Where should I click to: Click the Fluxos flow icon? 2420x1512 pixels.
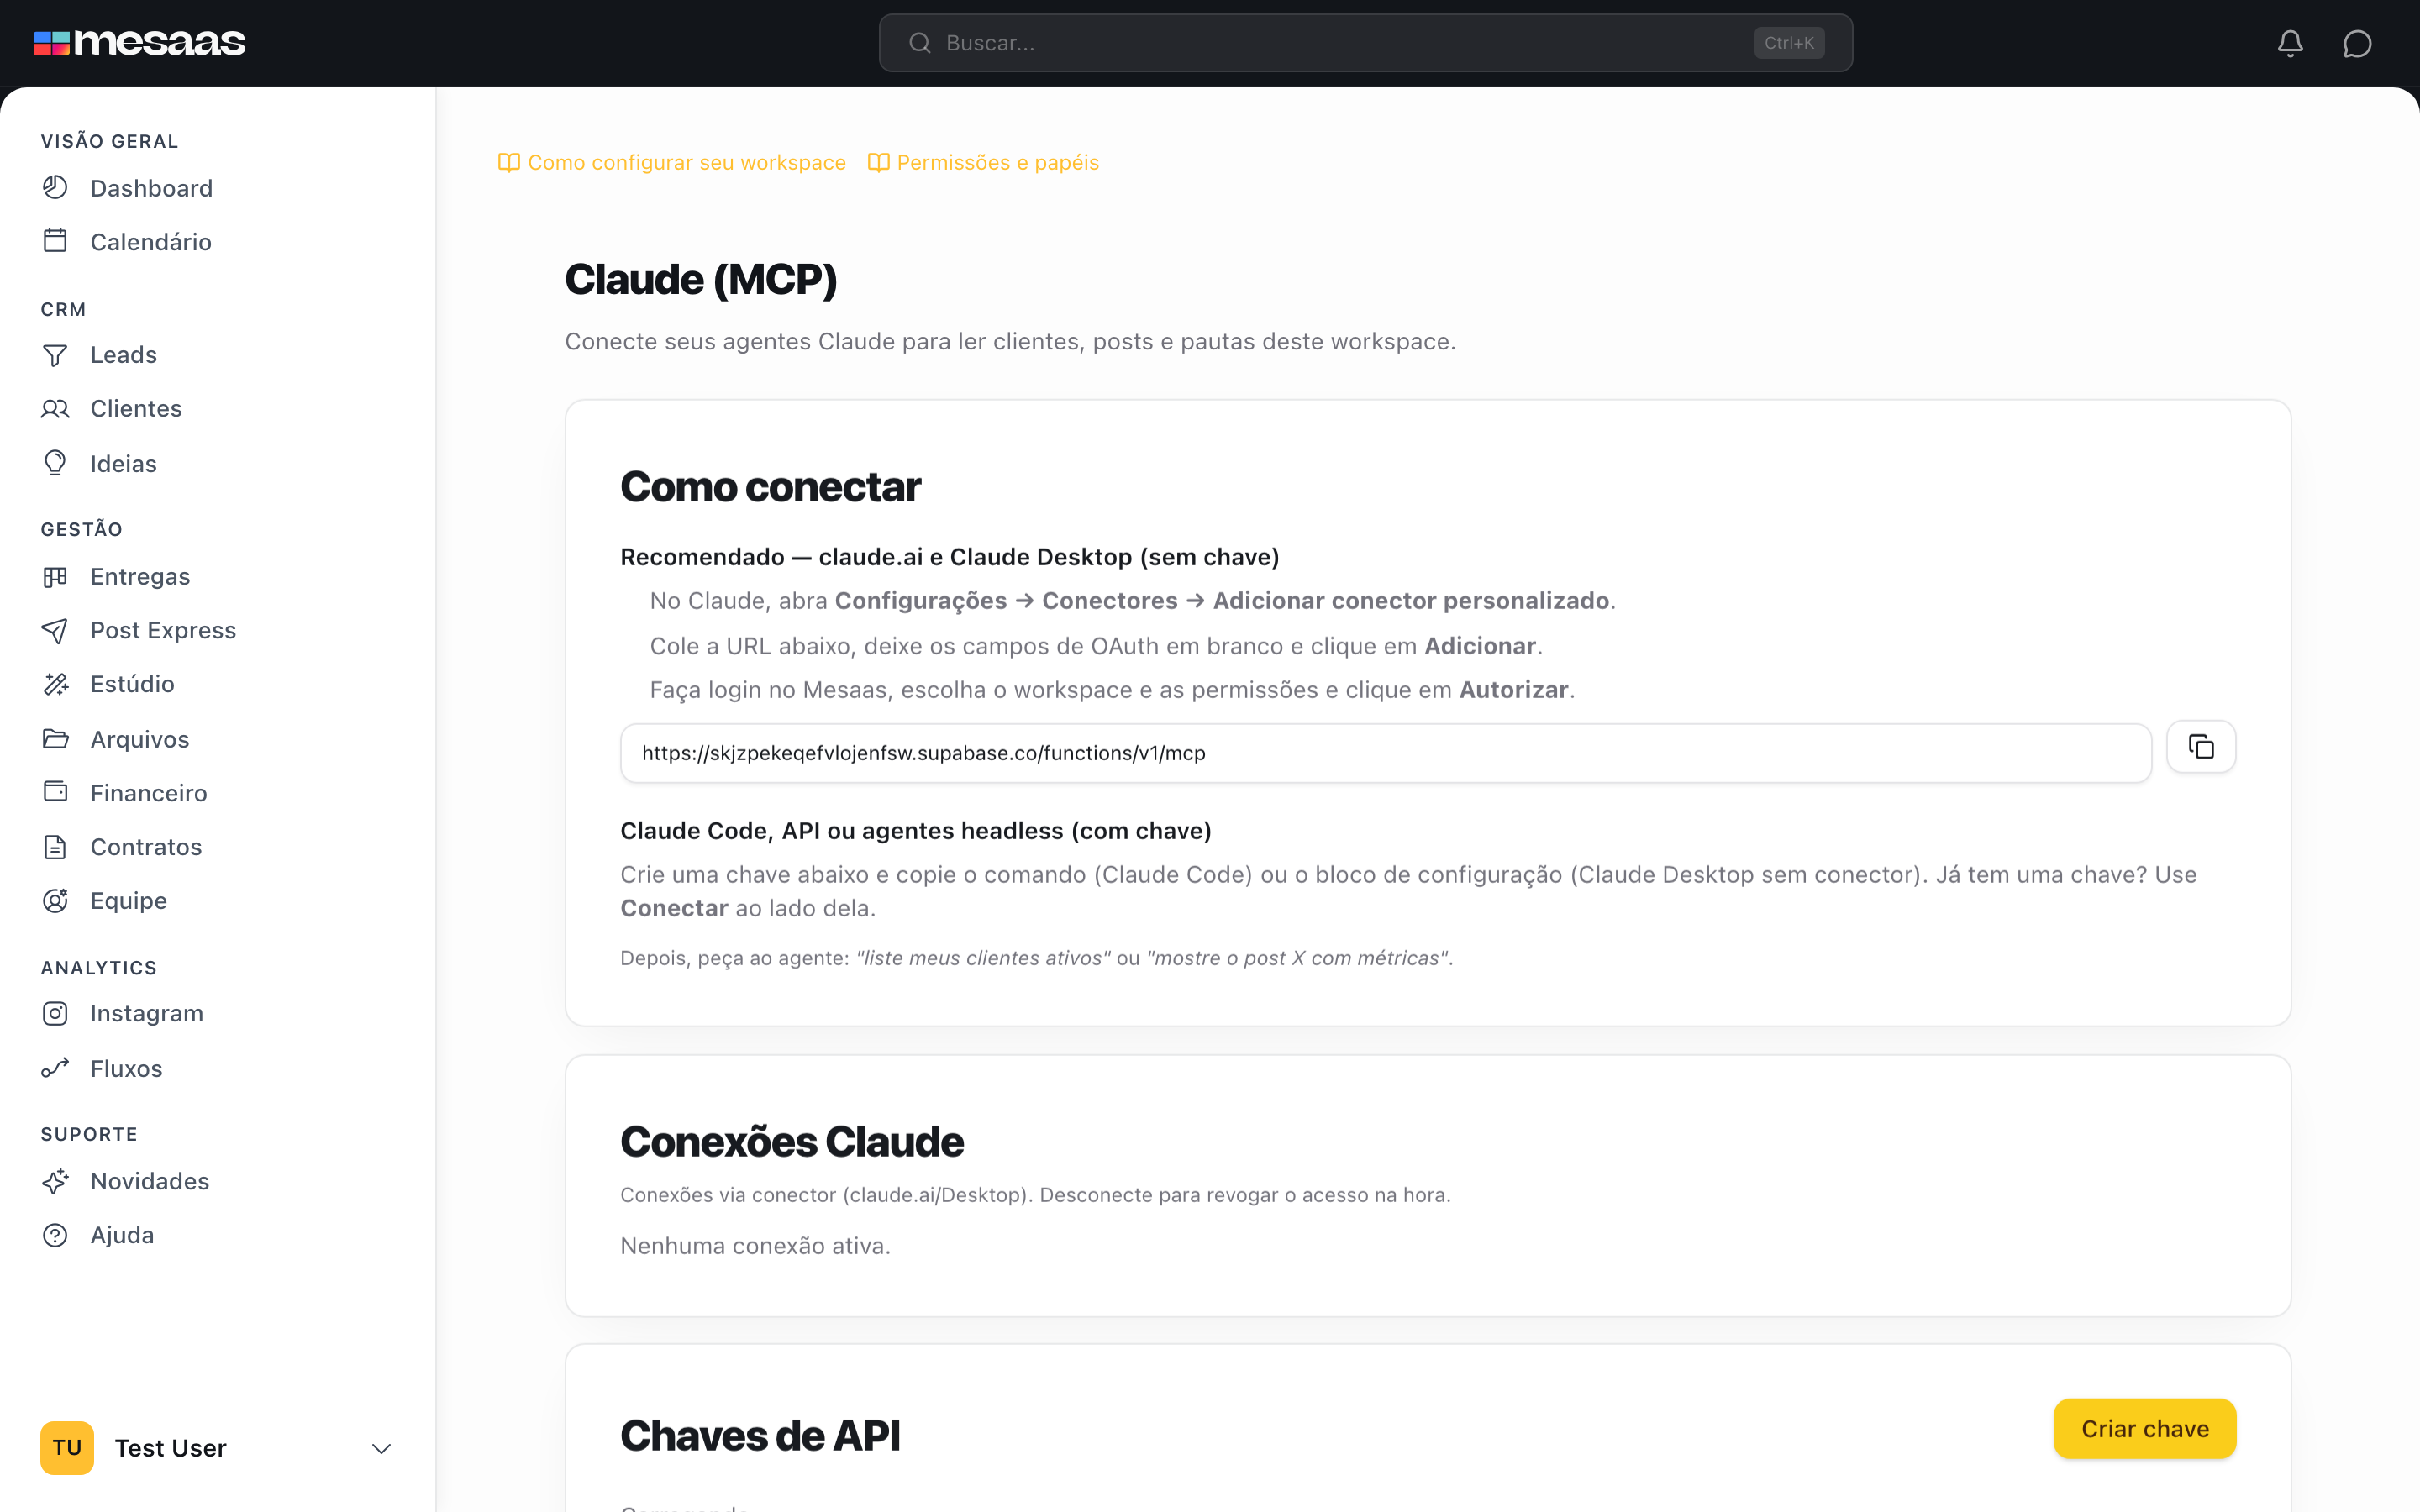(x=55, y=1068)
